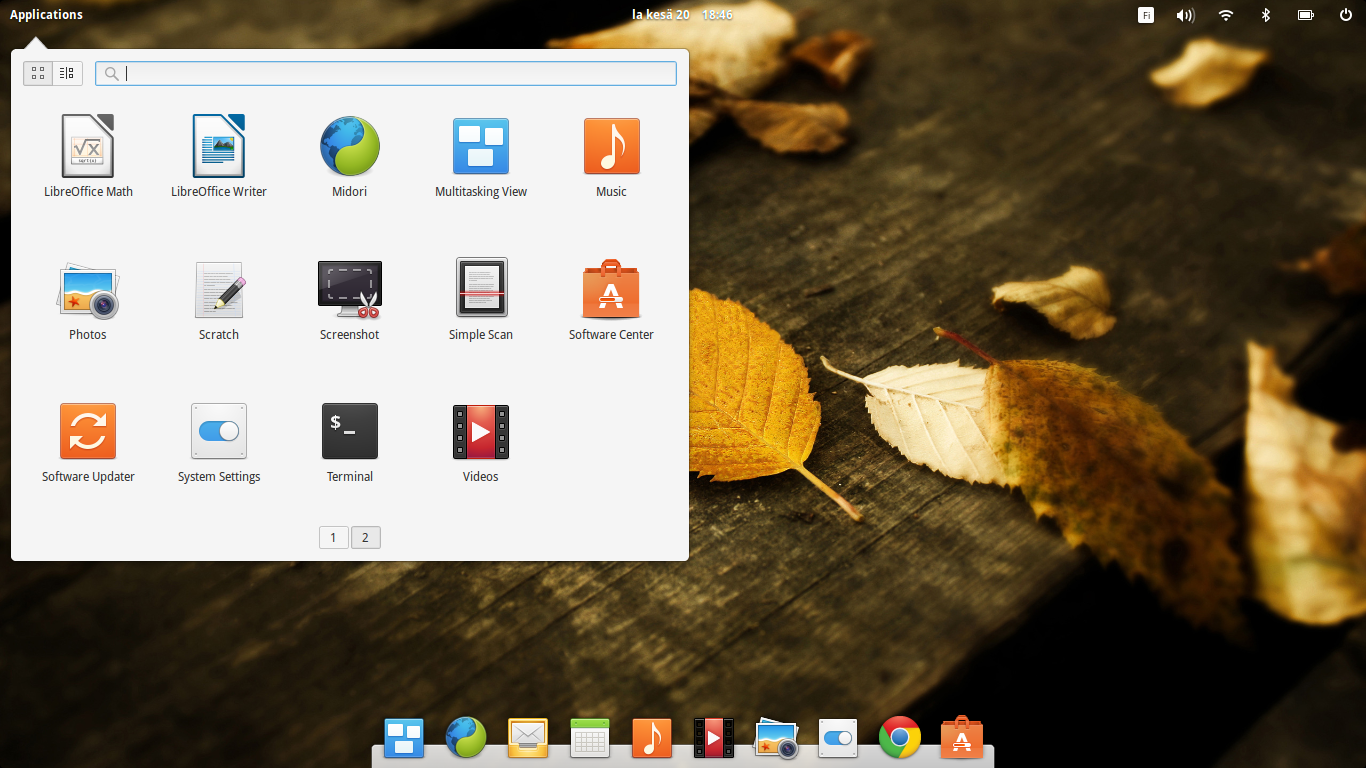This screenshot has width=1366, height=768.
Task: Launch LibreOffice Math from the app grid
Action: pos(88,155)
